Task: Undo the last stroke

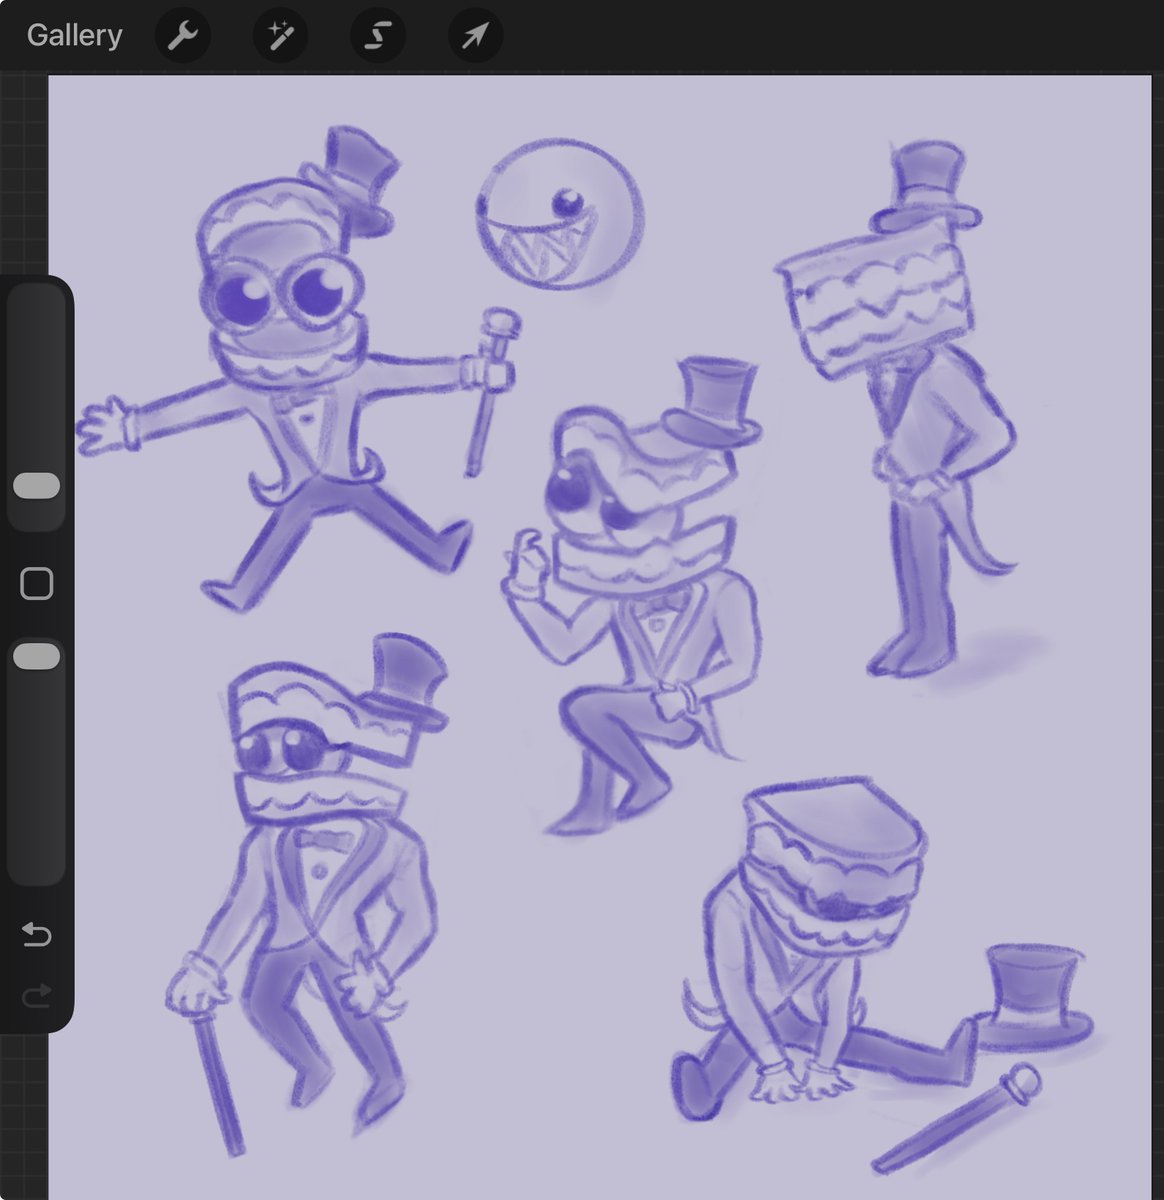Action: point(36,935)
